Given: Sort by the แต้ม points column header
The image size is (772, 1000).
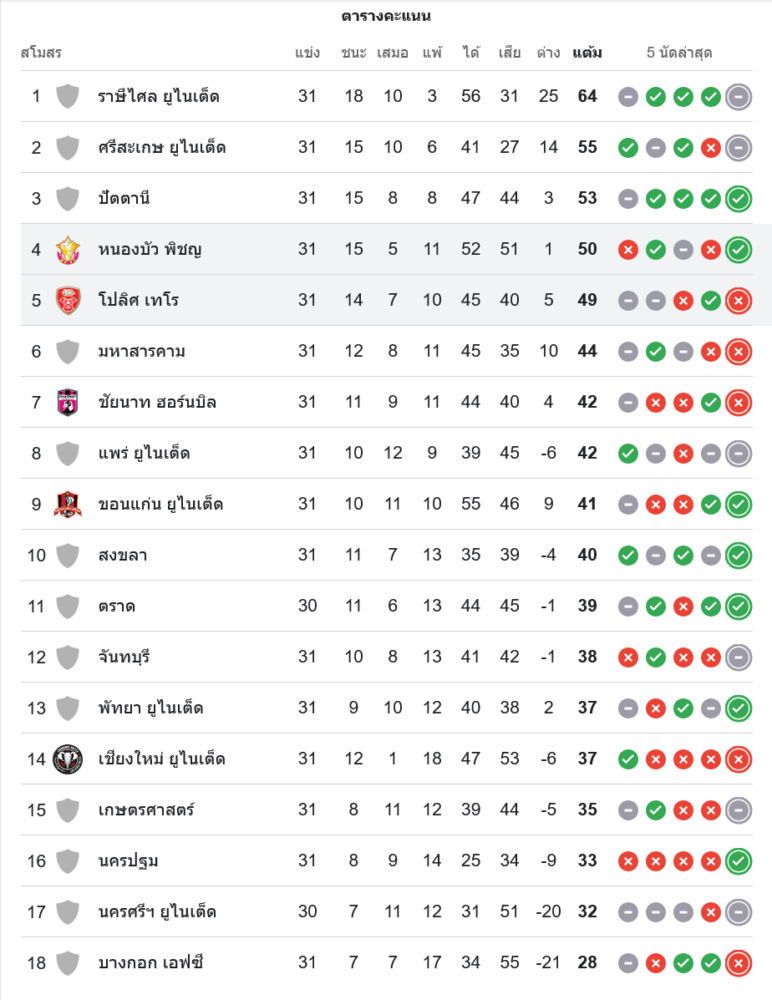Looking at the screenshot, I should tap(587, 53).
